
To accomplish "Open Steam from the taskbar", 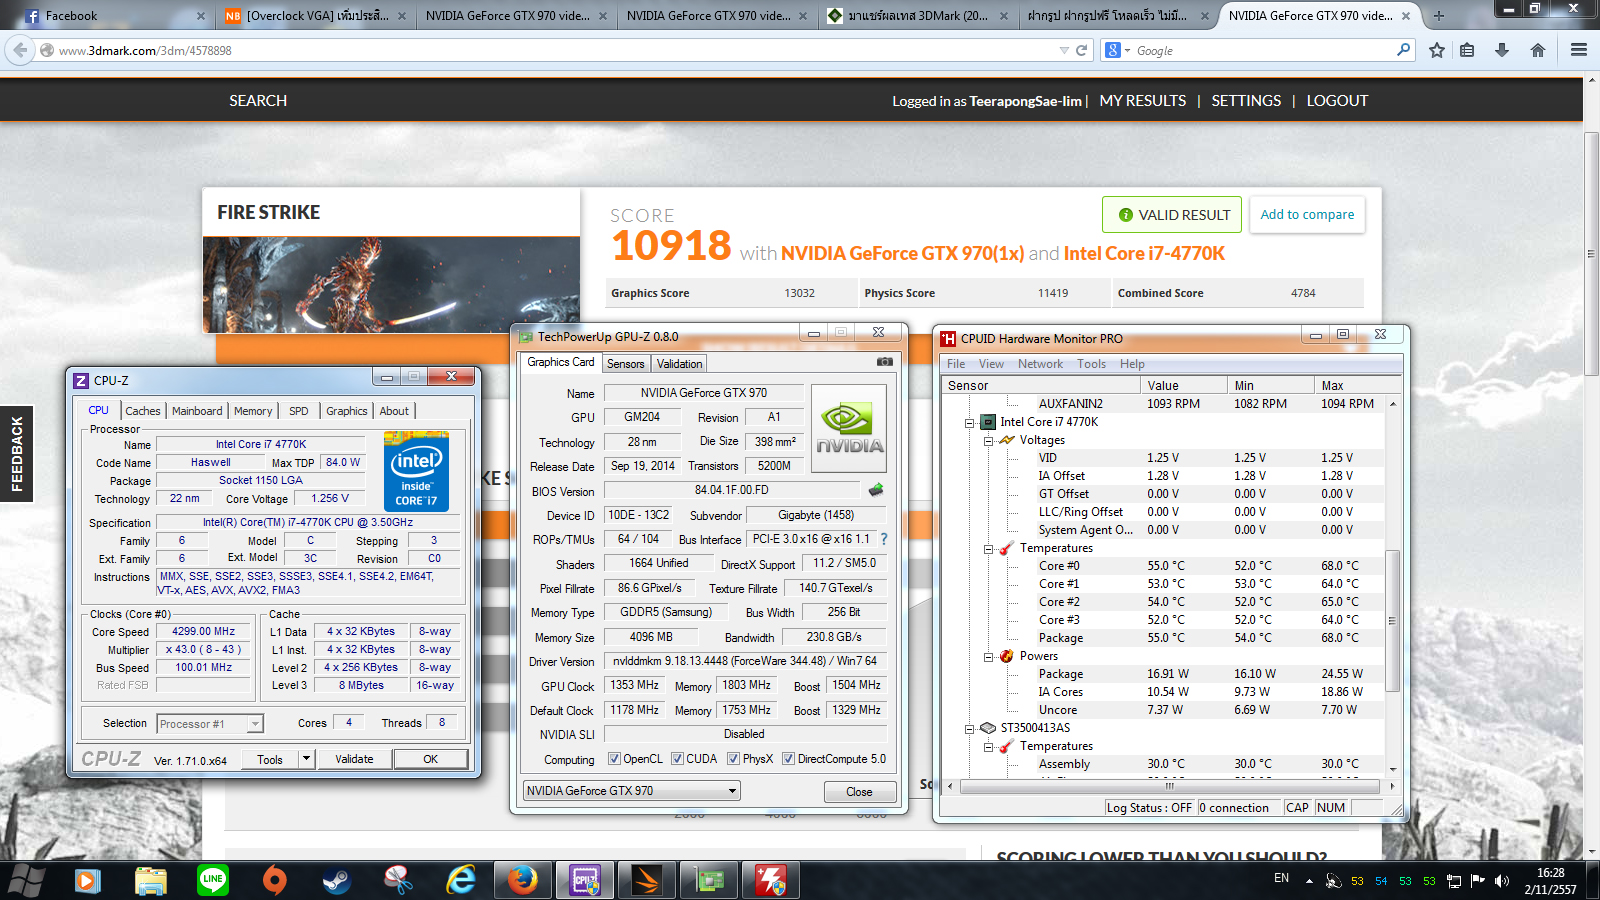I will pyautogui.click(x=336, y=881).
